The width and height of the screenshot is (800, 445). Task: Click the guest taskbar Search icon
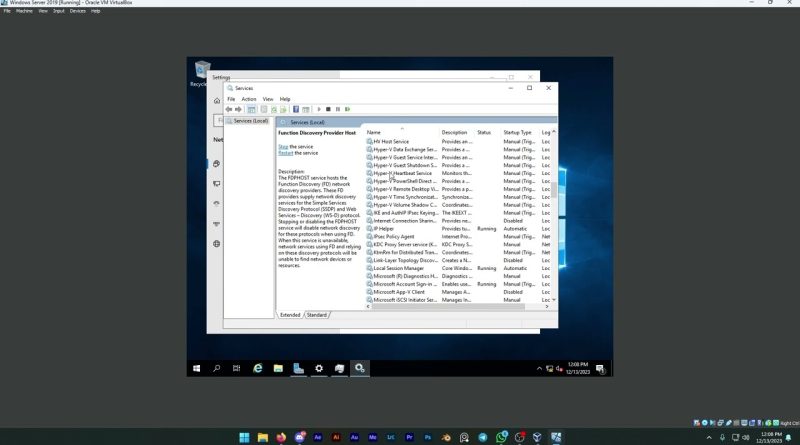pyautogui.click(x=216, y=368)
